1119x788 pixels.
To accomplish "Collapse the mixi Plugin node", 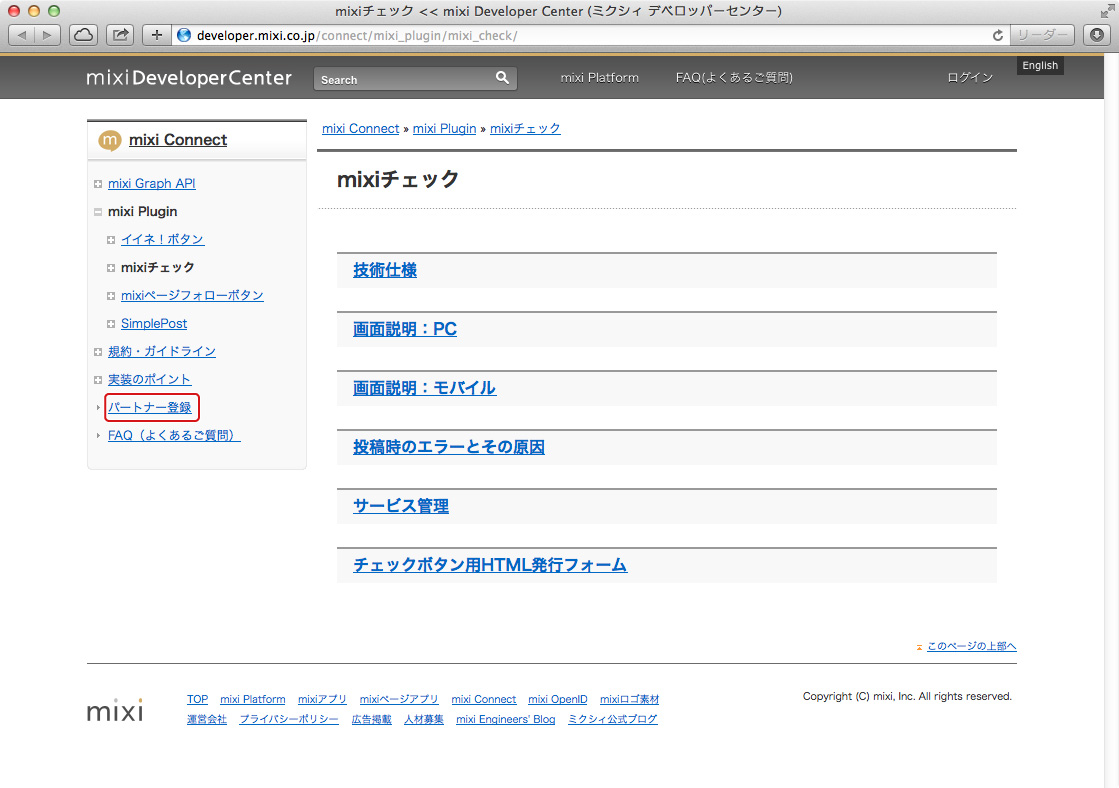I will [x=98, y=212].
